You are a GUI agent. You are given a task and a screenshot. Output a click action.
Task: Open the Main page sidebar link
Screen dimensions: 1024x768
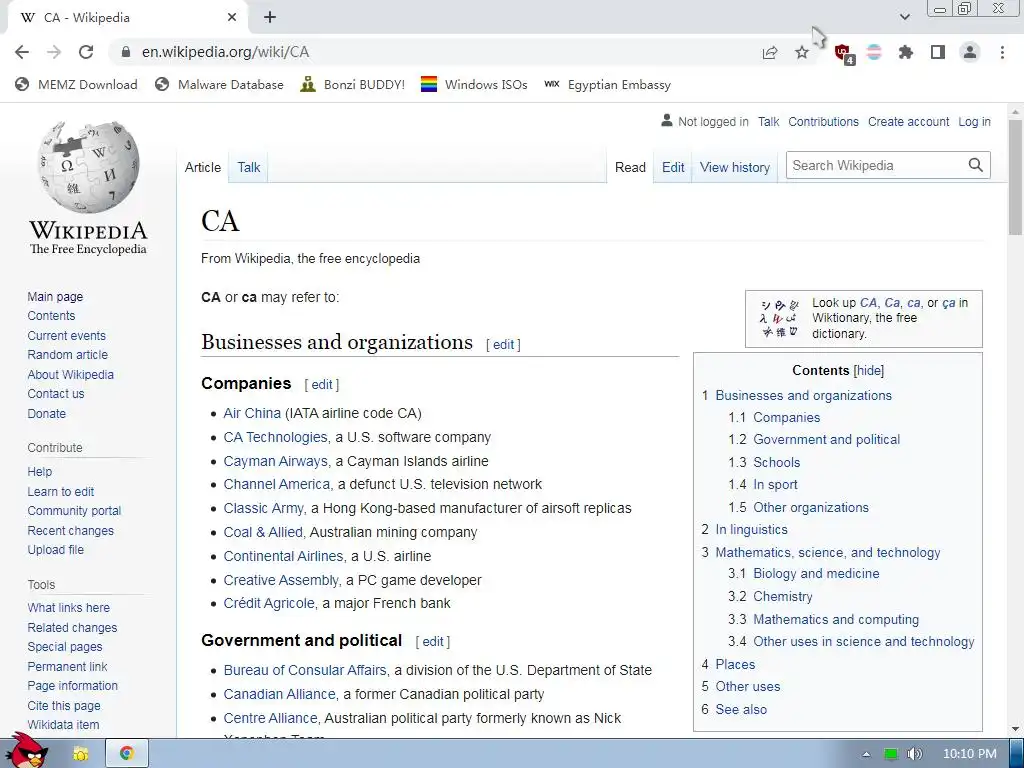55,296
